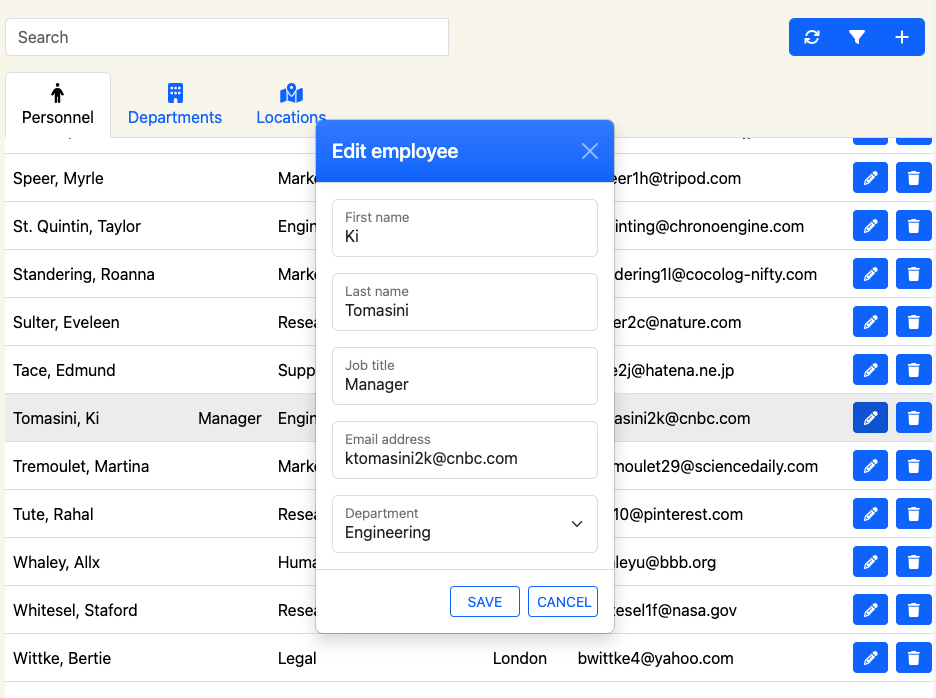Screen dimensions: 936x698
Task: Click the refresh icon in top toolbar
Action: pos(812,37)
